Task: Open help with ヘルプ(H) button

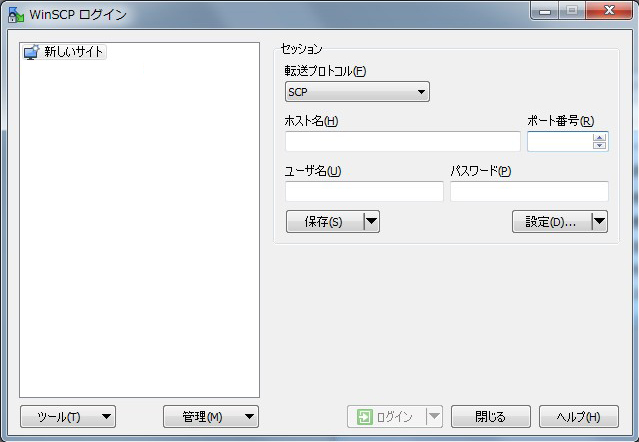Action: click(578, 417)
